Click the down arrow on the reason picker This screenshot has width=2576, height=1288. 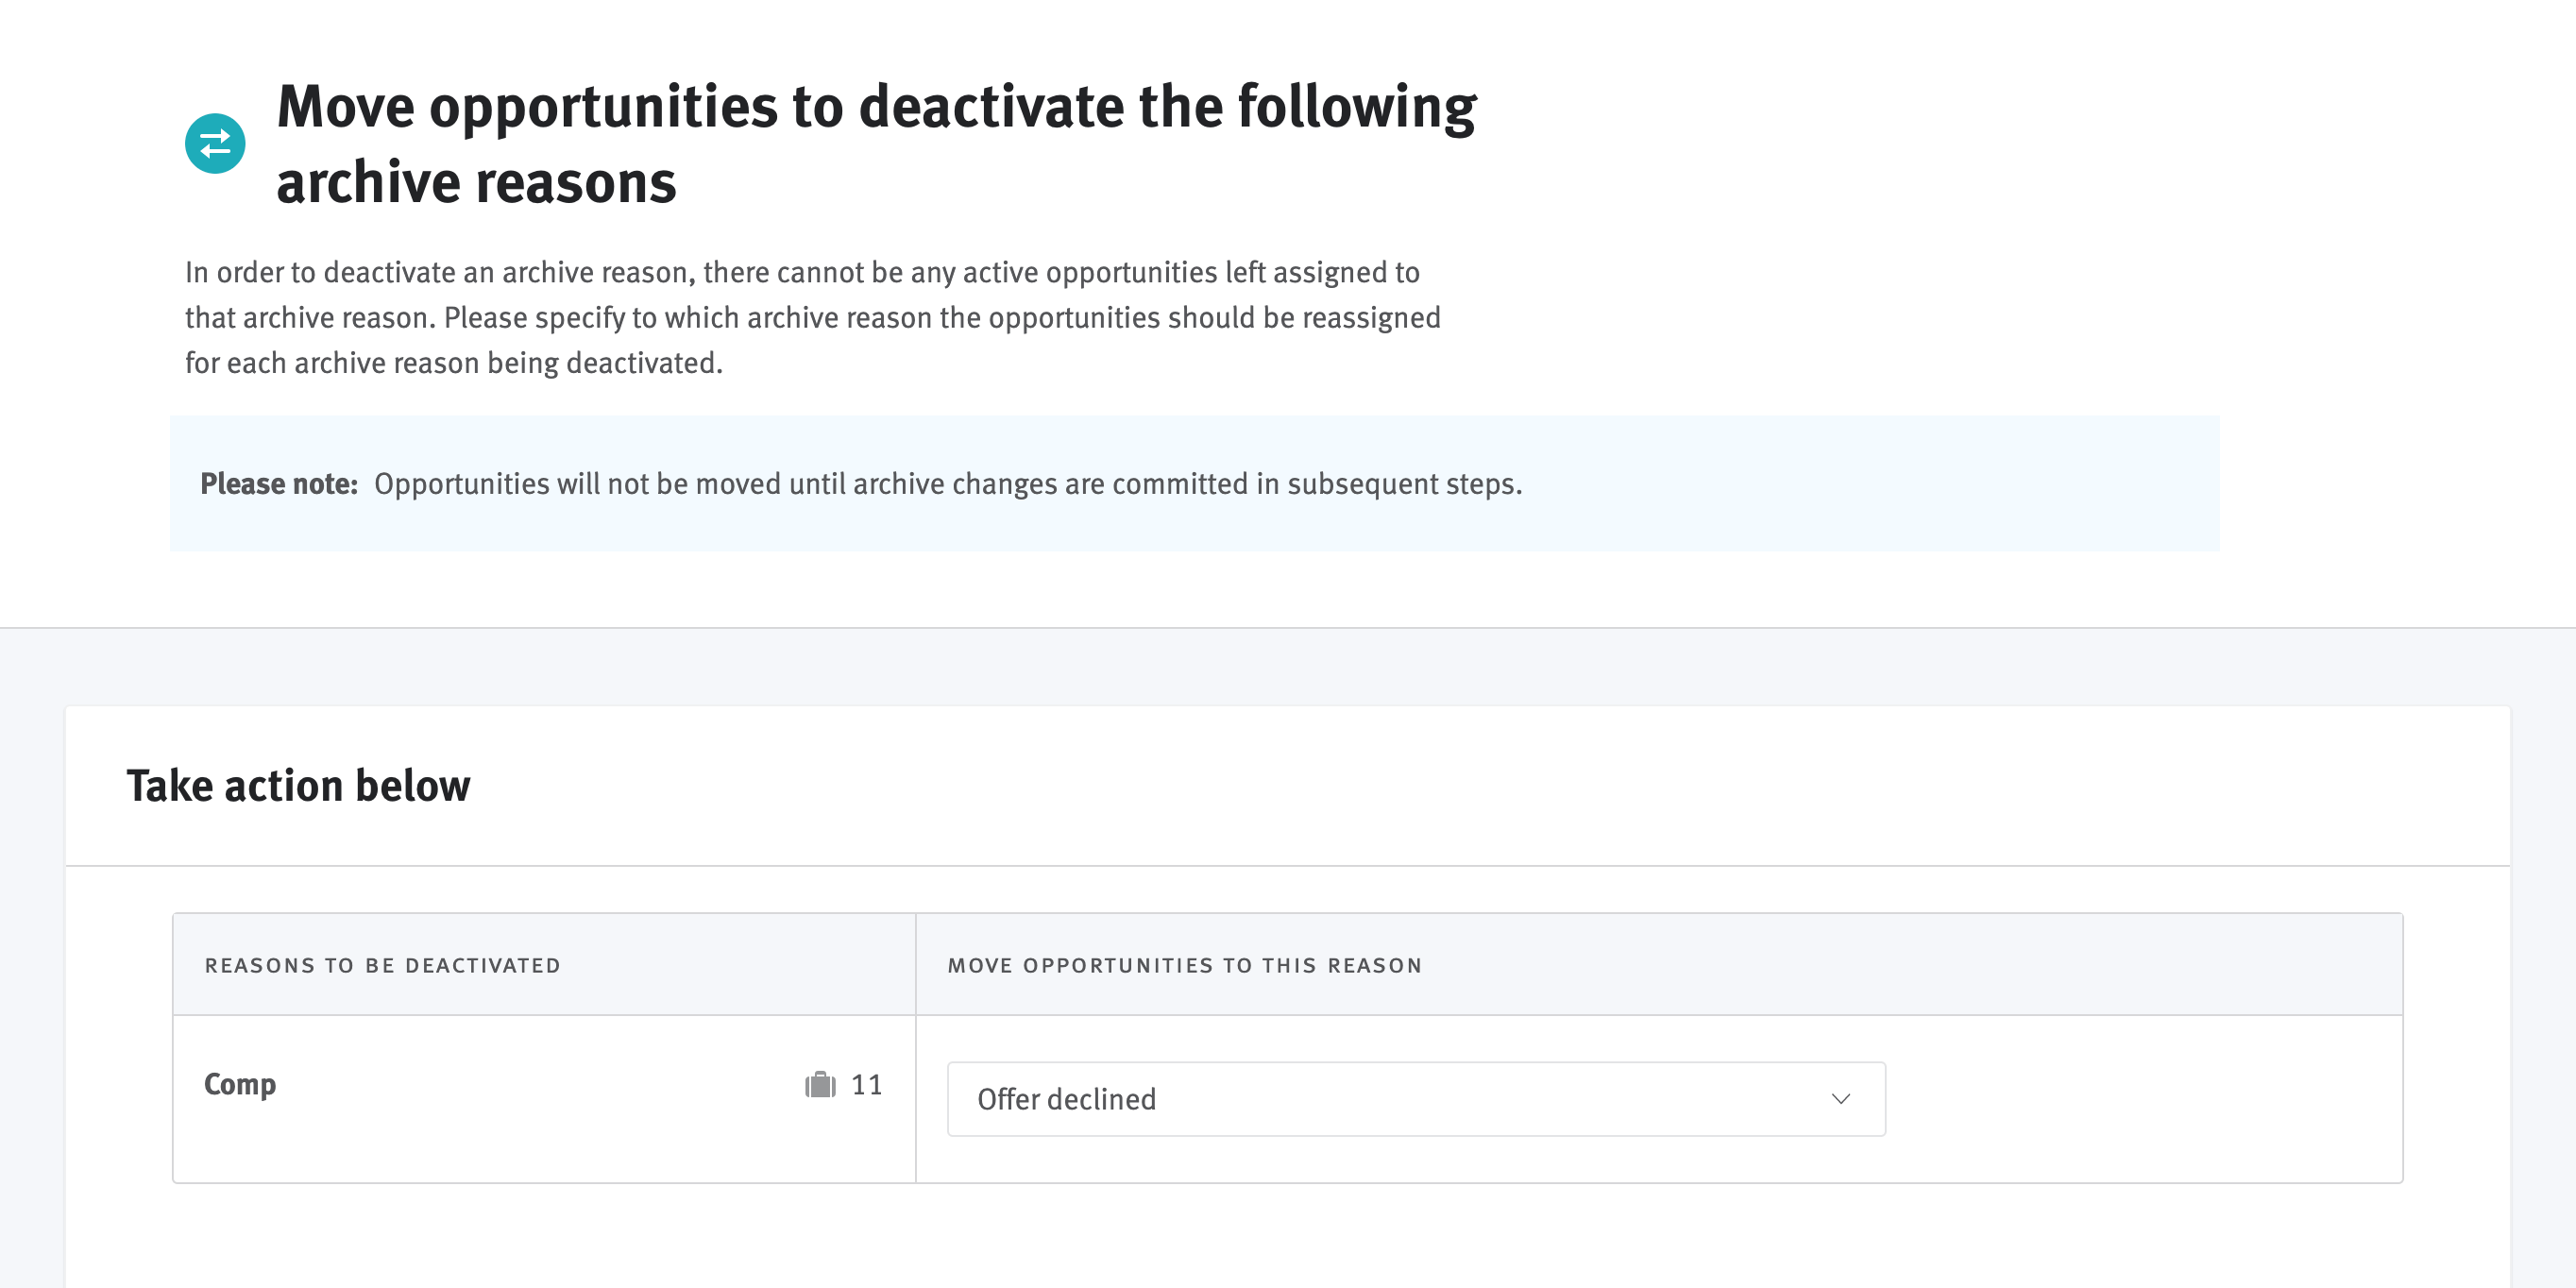[x=1843, y=1099]
